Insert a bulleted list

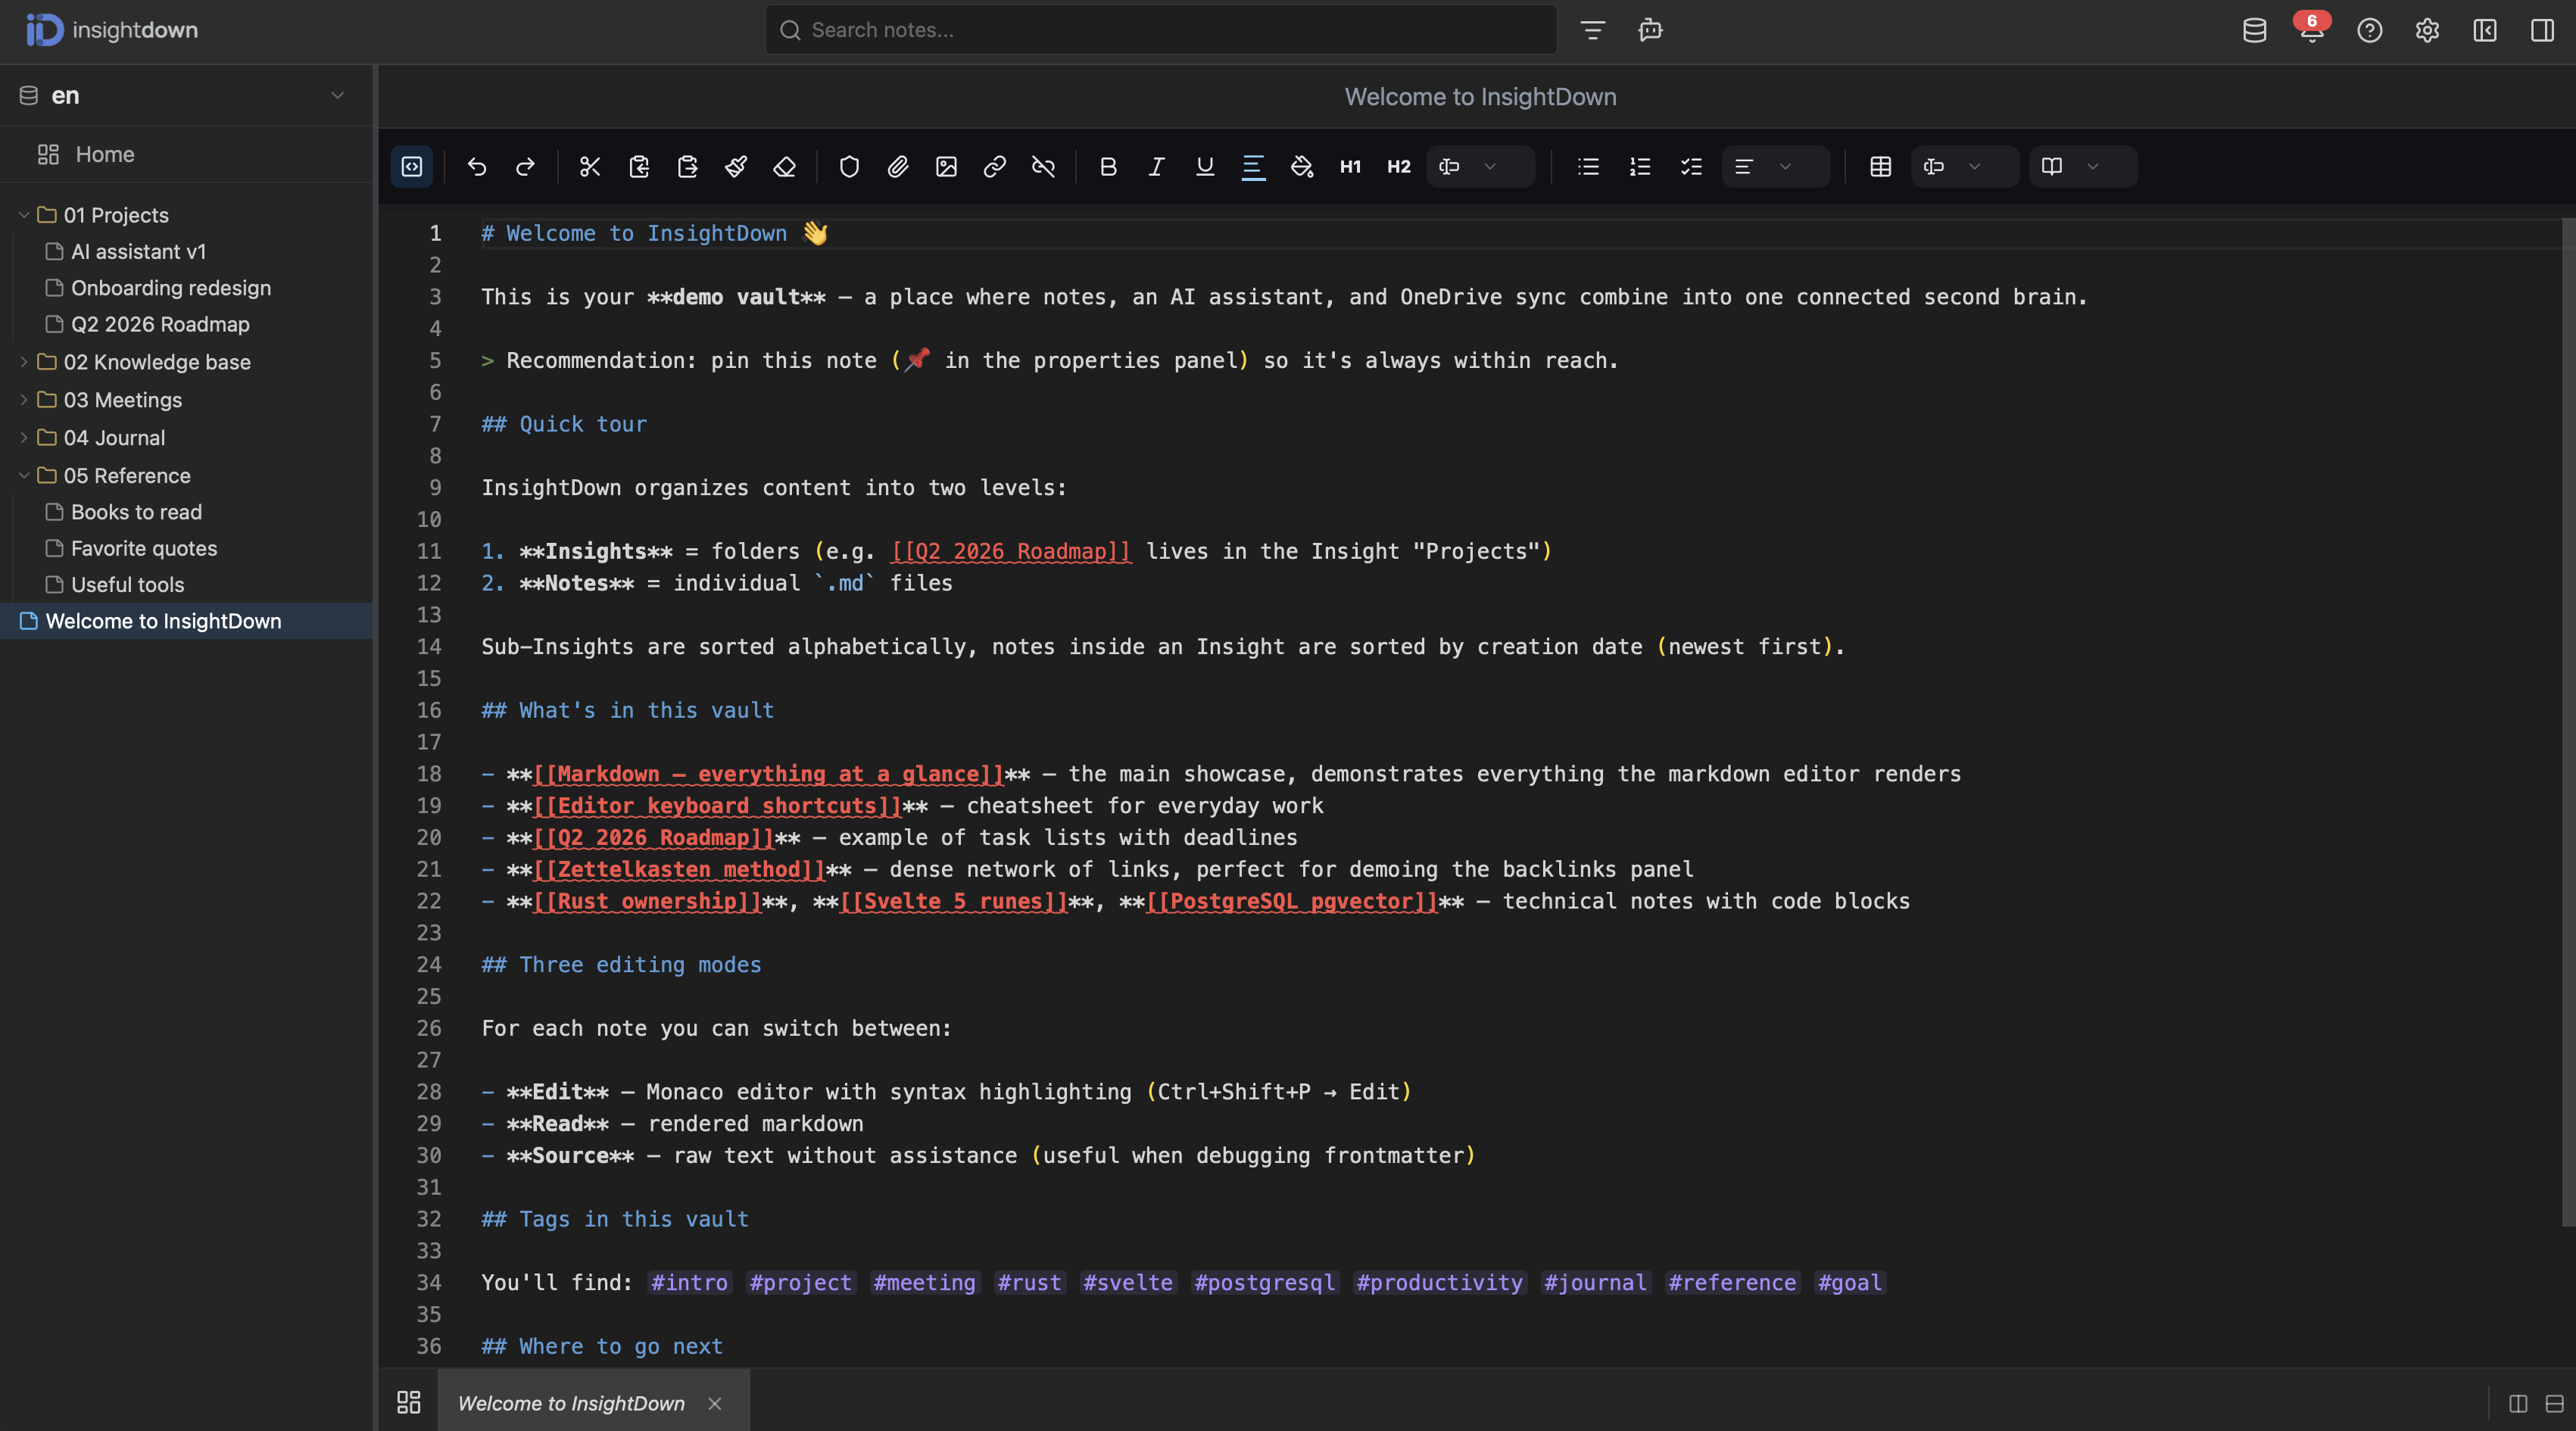[1588, 167]
